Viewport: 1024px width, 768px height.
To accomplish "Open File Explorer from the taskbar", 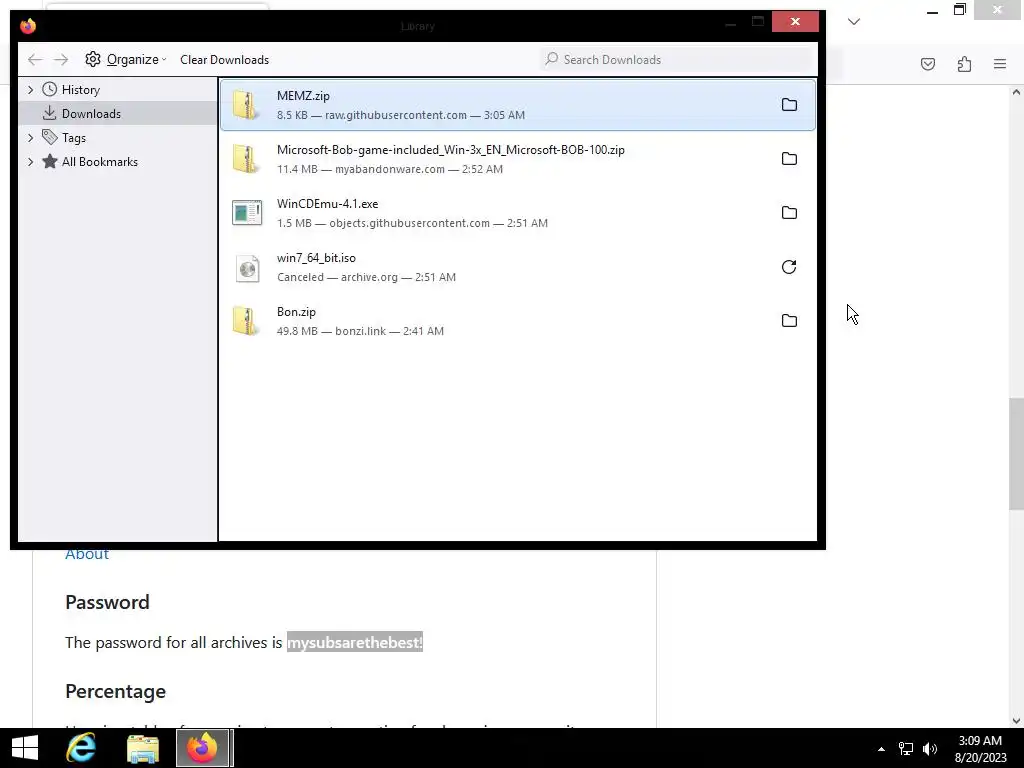I will pos(143,748).
